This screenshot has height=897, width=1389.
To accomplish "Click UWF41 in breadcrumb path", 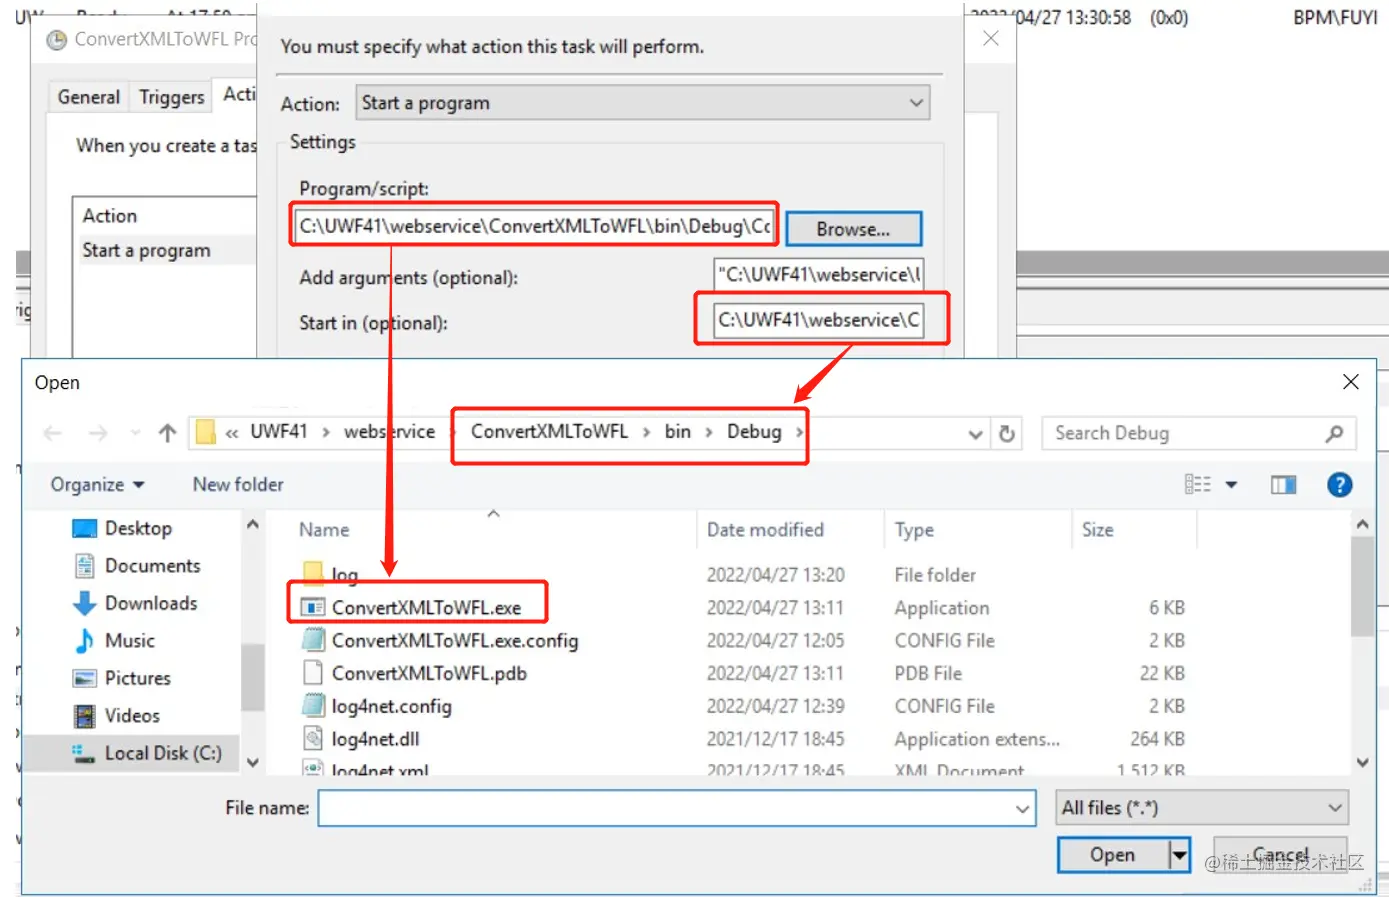I will tap(279, 432).
